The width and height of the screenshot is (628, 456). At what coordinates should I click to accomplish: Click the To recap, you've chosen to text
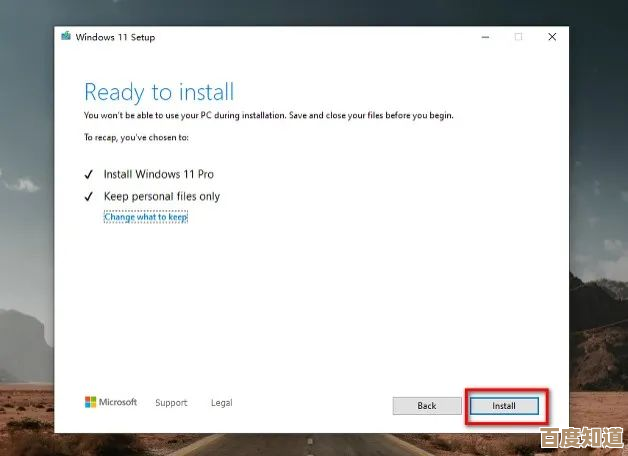click(136, 137)
